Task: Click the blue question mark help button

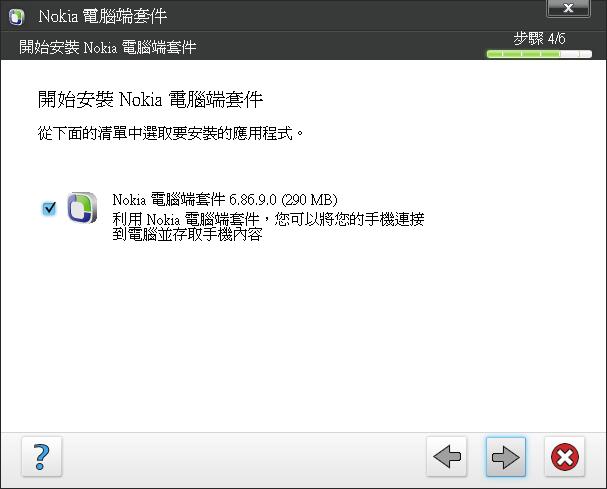Action: click(x=42, y=456)
